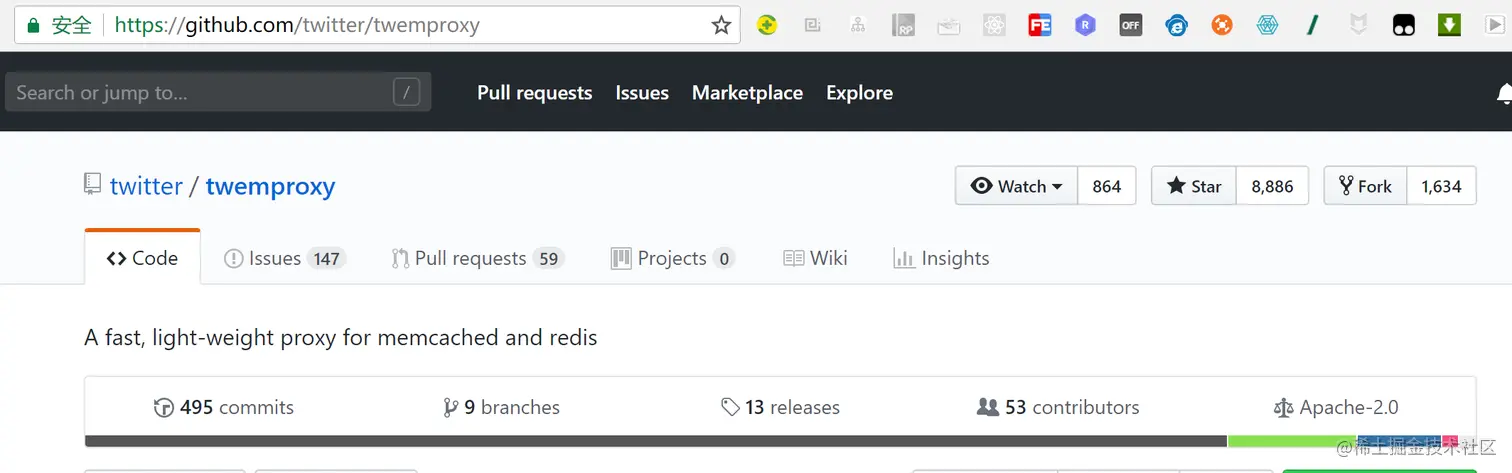View the 1,634 forks count
Viewport: 1512px width, 473px height.
[1441, 186]
